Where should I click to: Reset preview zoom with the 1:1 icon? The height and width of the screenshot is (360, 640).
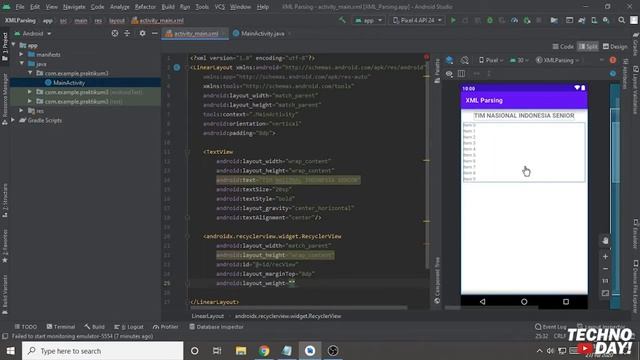[605, 281]
